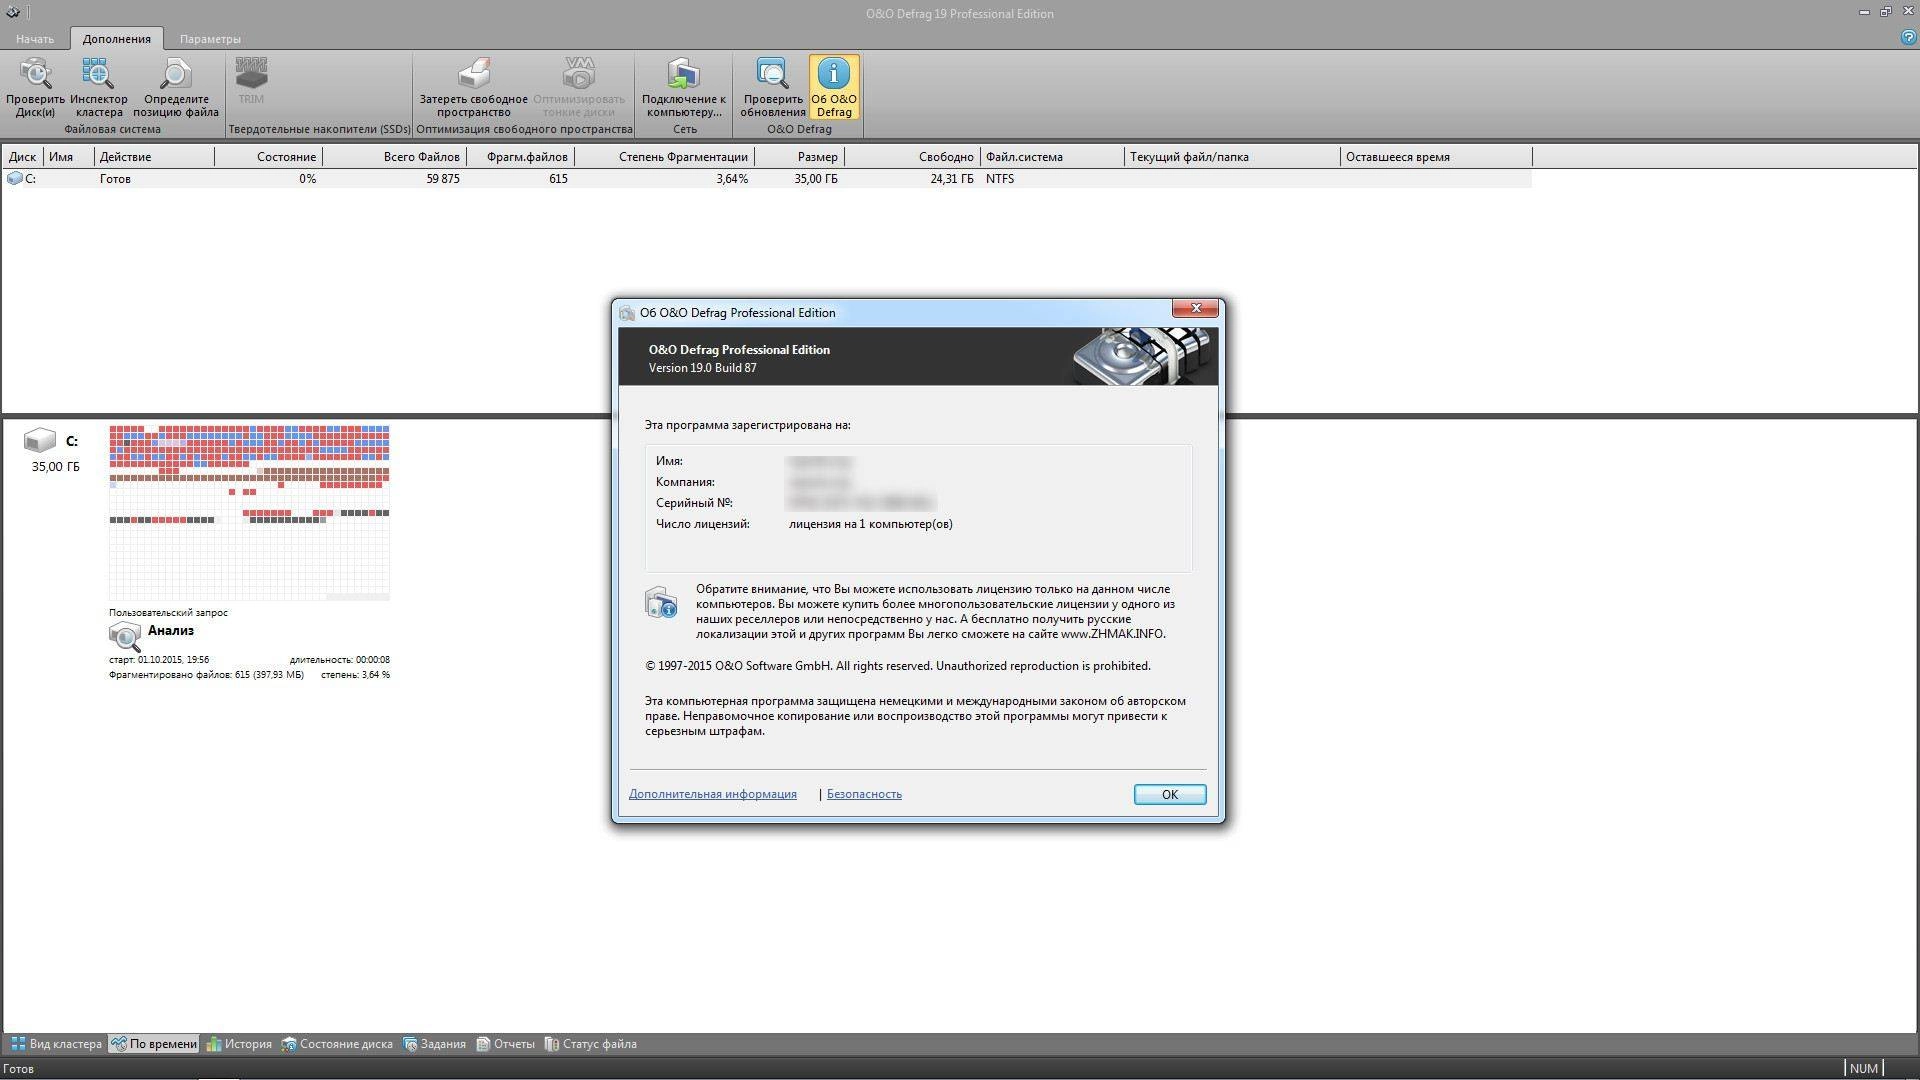Image resolution: width=1920 pixels, height=1080 pixels.
Task: Sort by Размер column header
Action: click(x=799, y=157)
